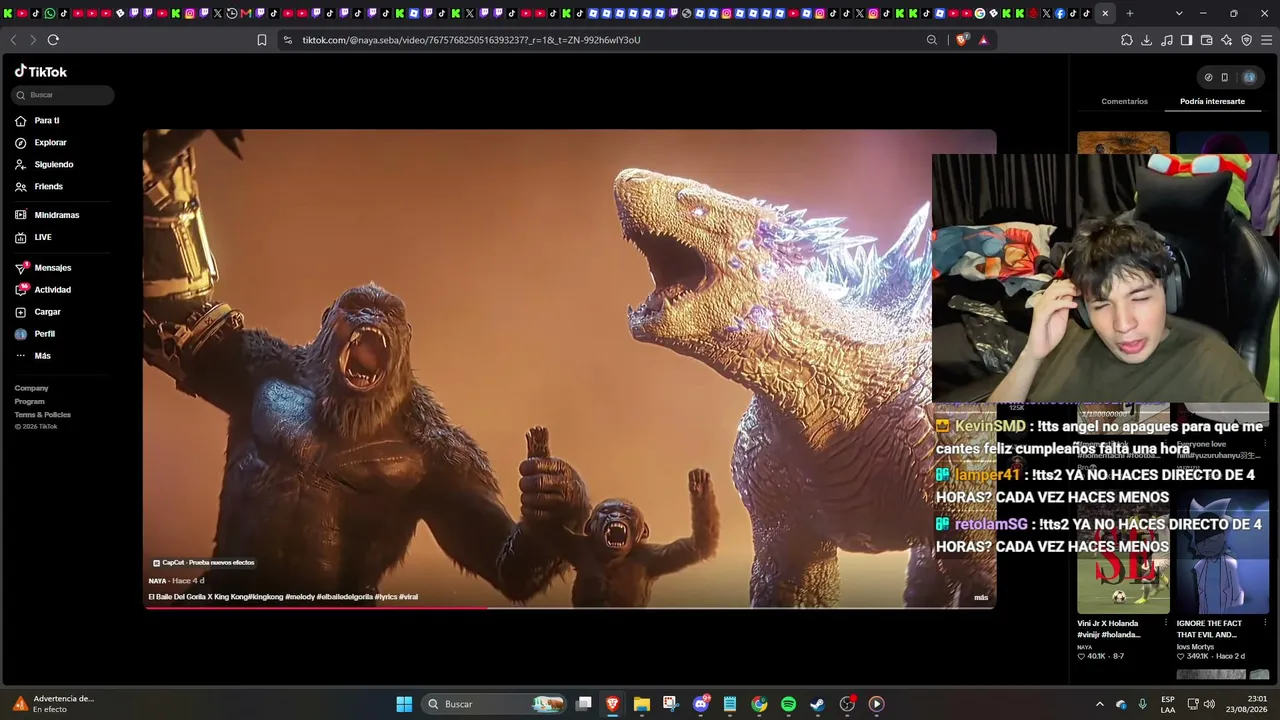1280x720 pixels.
Task: Click the red video progress bar
Action: pyautogui.click(x=315, y=607)
